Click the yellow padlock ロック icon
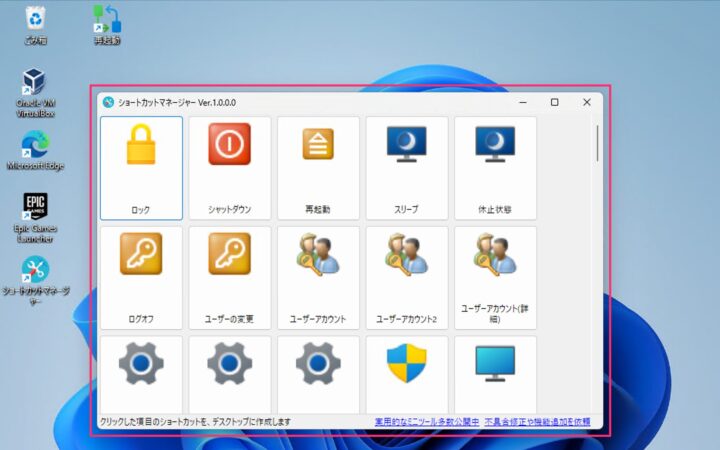 (x=141, y=146)
